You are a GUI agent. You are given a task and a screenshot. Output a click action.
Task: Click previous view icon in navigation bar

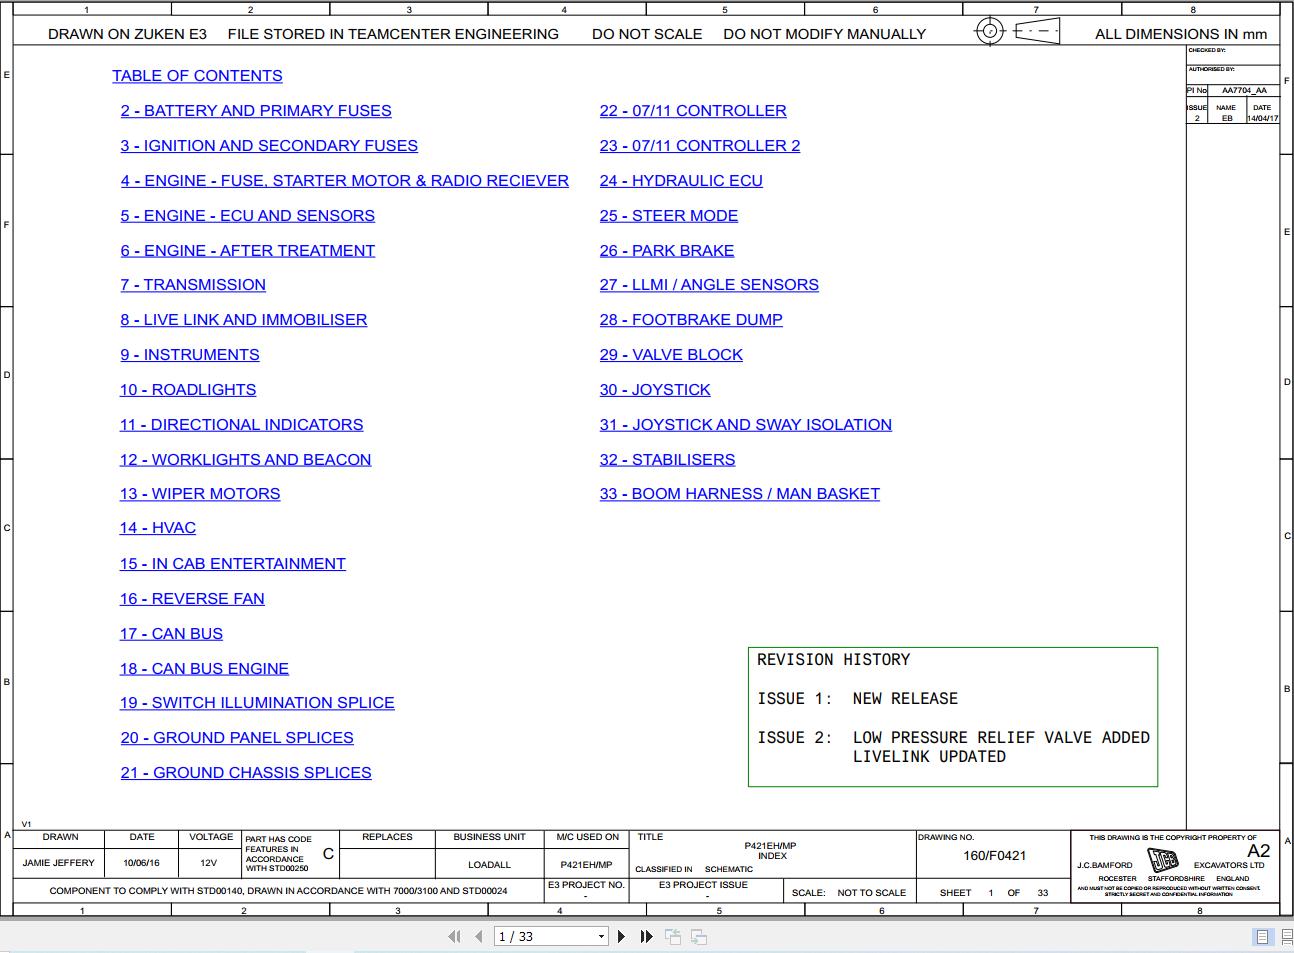click(673, 936)
